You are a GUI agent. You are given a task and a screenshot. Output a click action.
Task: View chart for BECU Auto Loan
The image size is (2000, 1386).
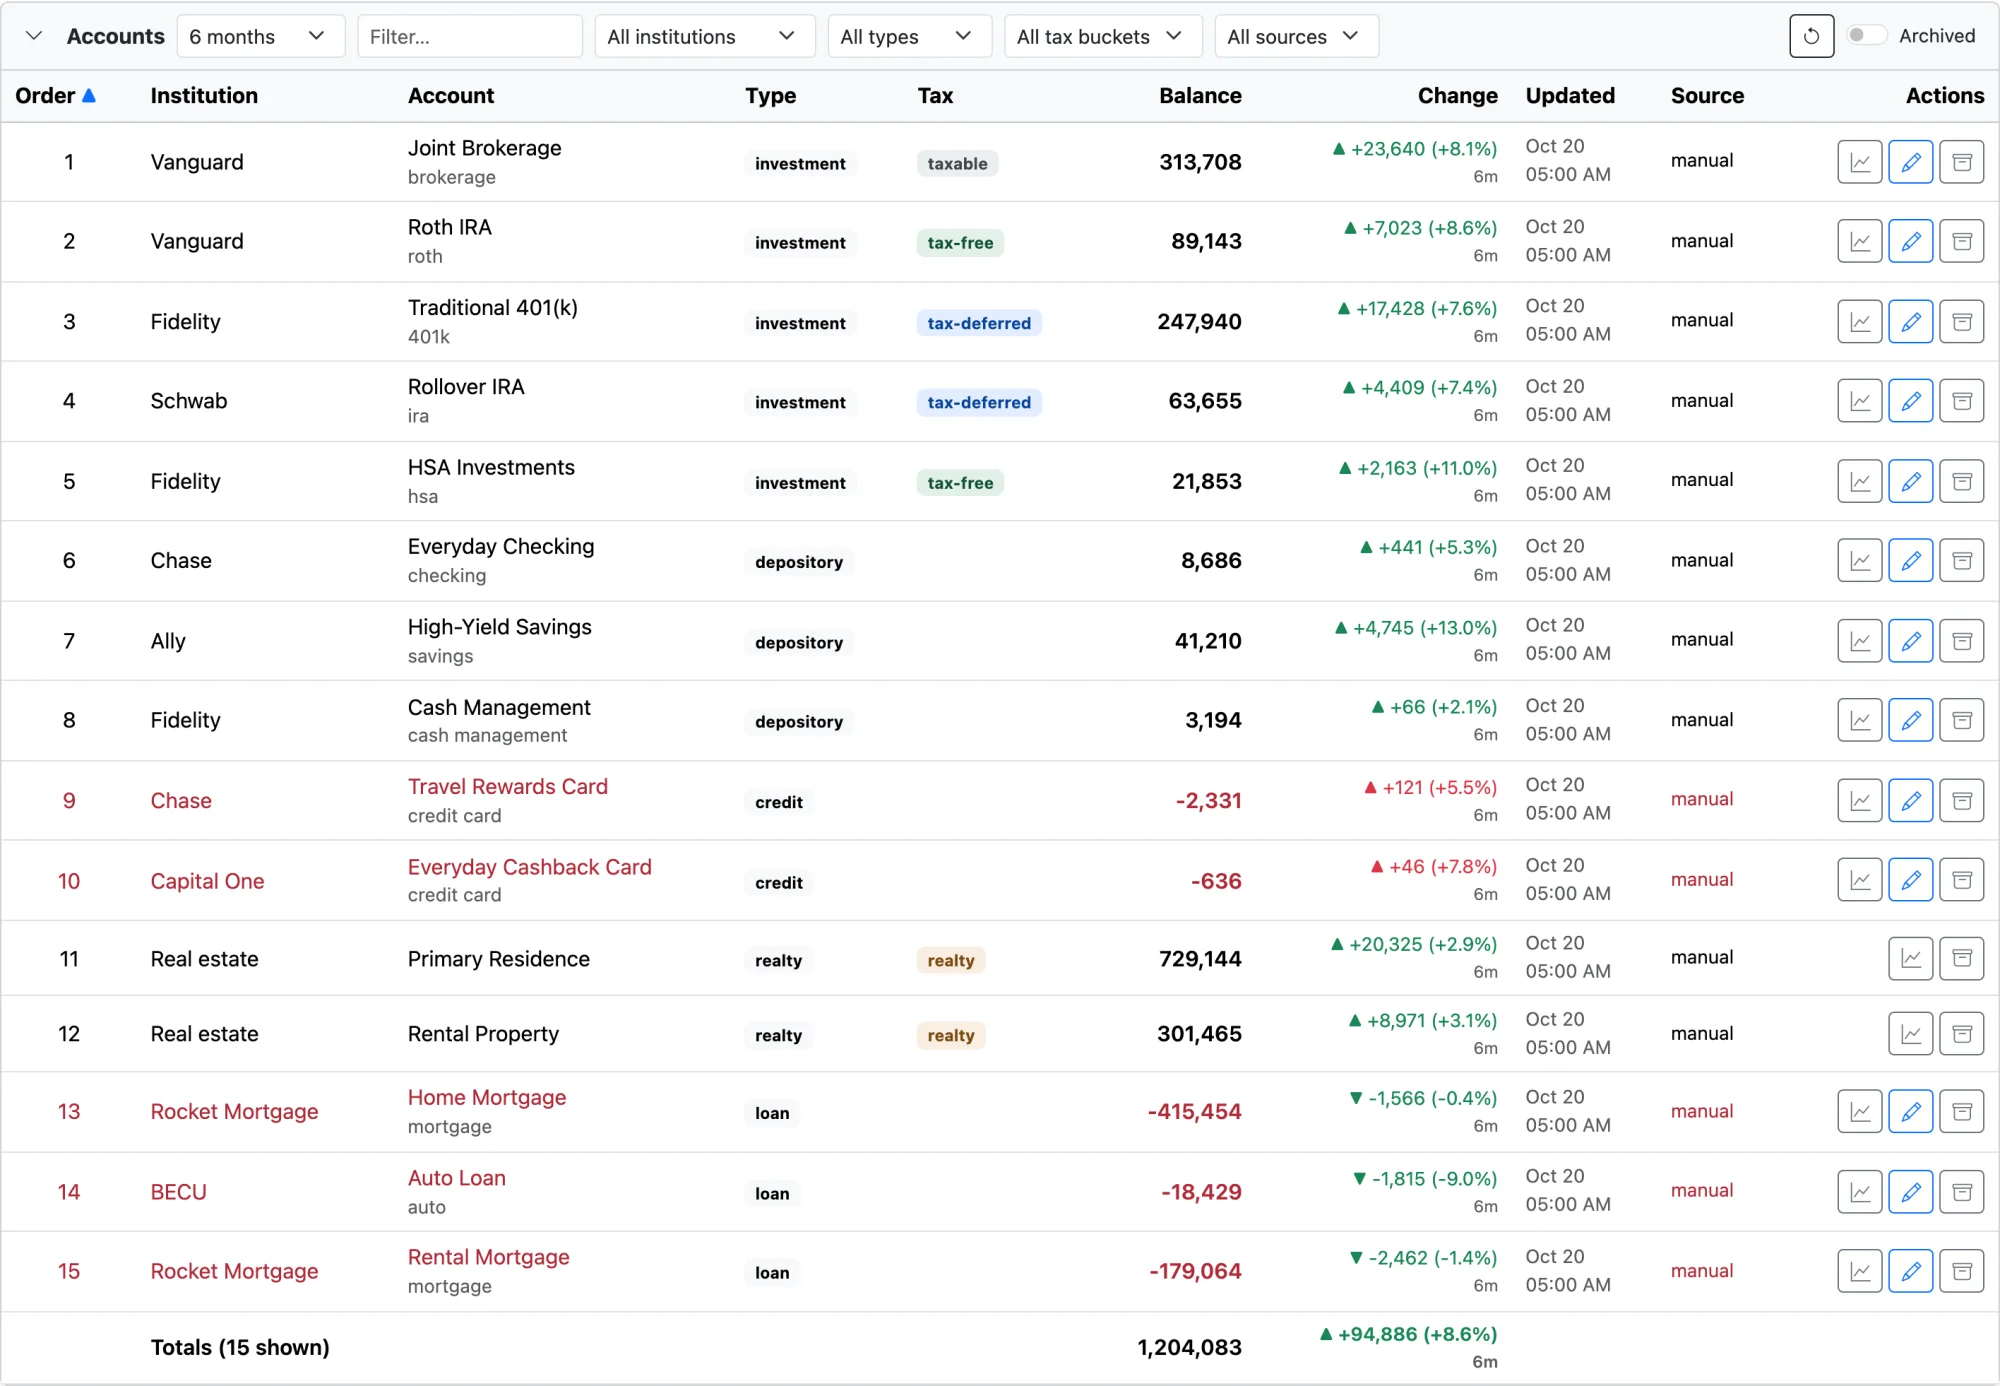(x=1860, y=1192)
